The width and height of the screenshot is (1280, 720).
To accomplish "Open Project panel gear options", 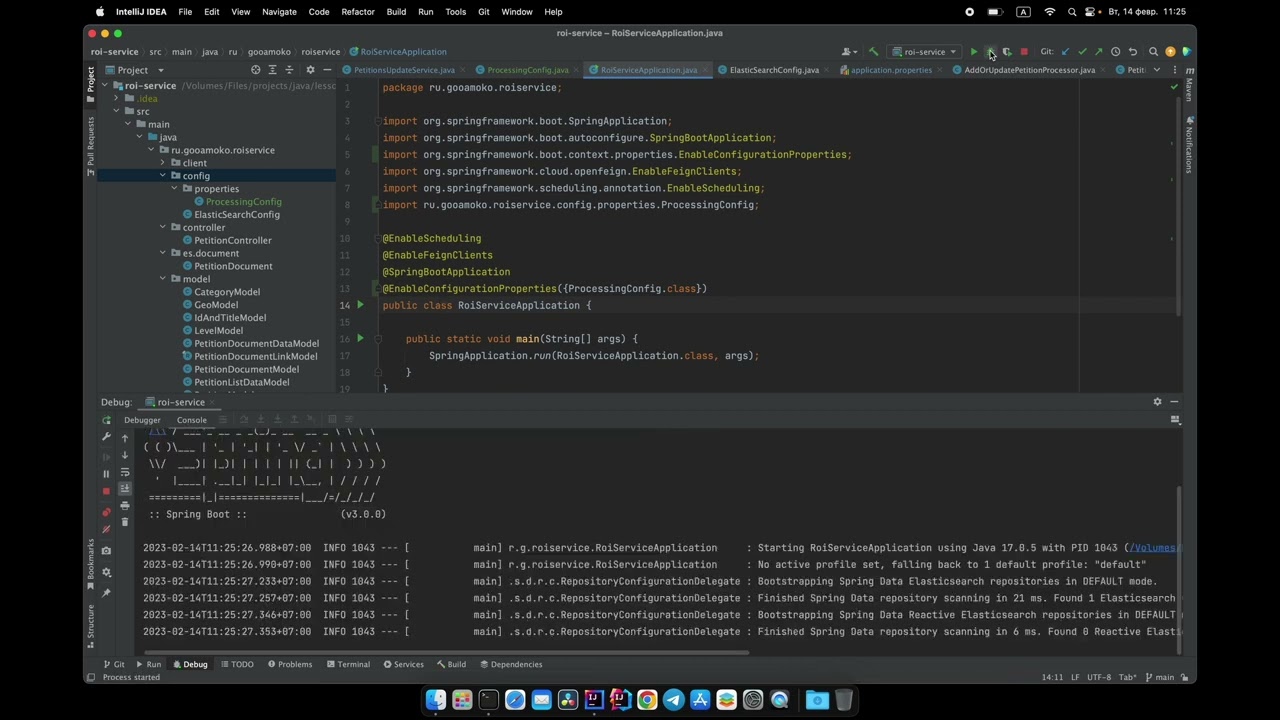I will 310,70.
